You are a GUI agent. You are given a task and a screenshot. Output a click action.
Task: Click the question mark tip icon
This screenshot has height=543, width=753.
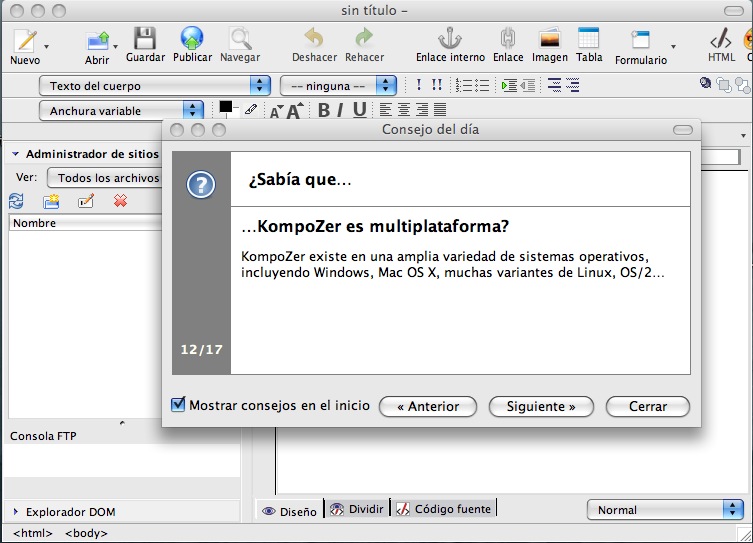(201, 184)
